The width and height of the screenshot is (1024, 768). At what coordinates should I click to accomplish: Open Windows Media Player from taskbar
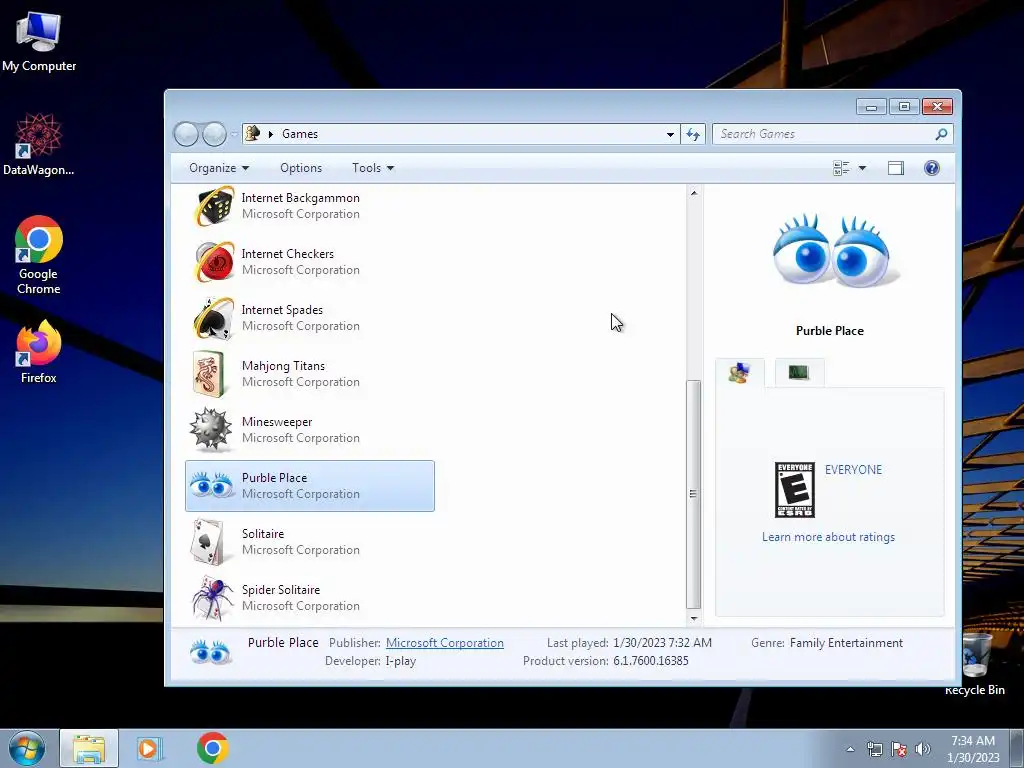point(150,748)
